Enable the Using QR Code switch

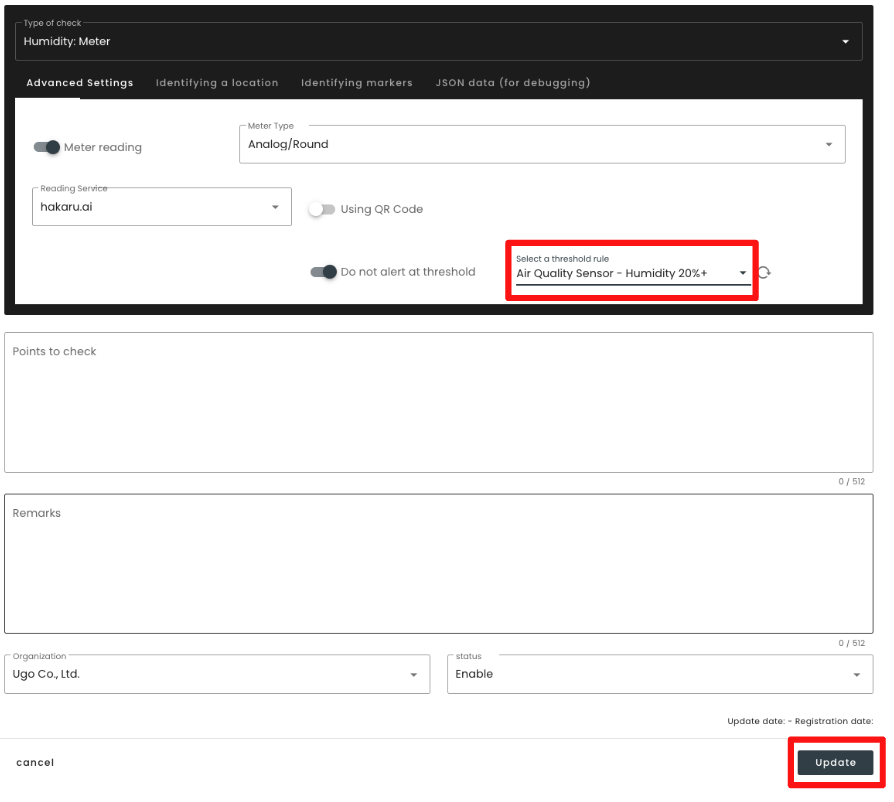[322, 209]
